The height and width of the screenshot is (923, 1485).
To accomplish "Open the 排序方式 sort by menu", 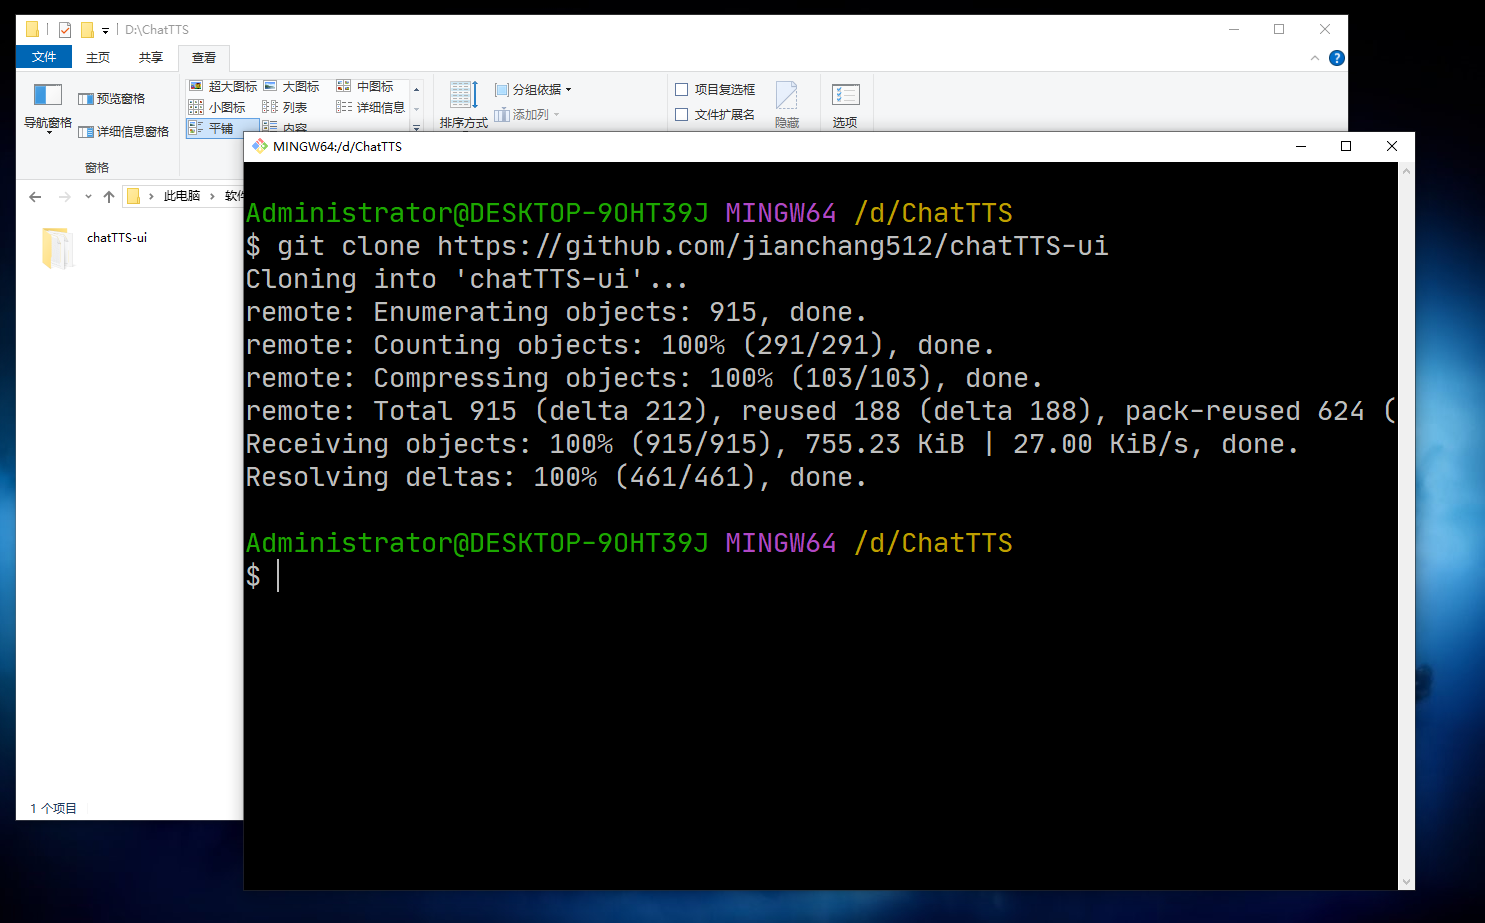I will (x=464, y=105).
